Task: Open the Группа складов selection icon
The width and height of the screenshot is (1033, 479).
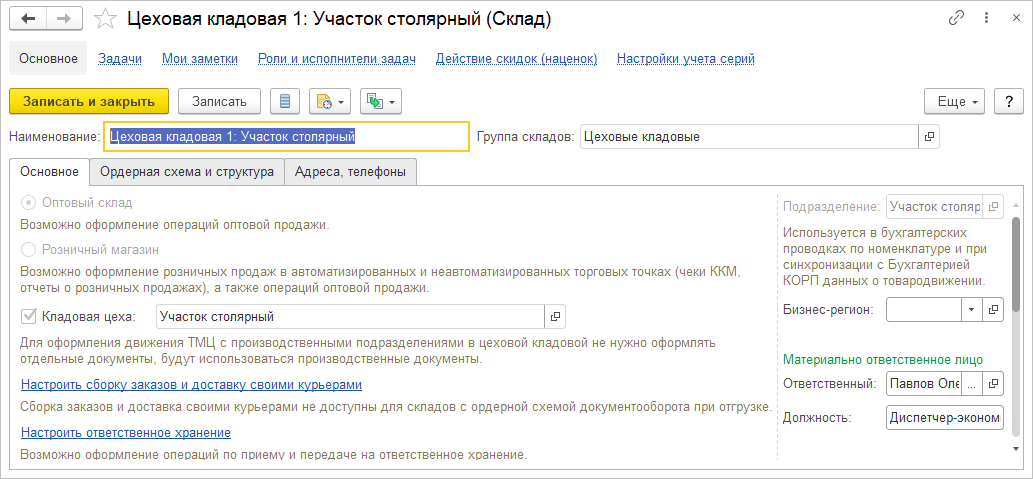Action: click(929, 136)
